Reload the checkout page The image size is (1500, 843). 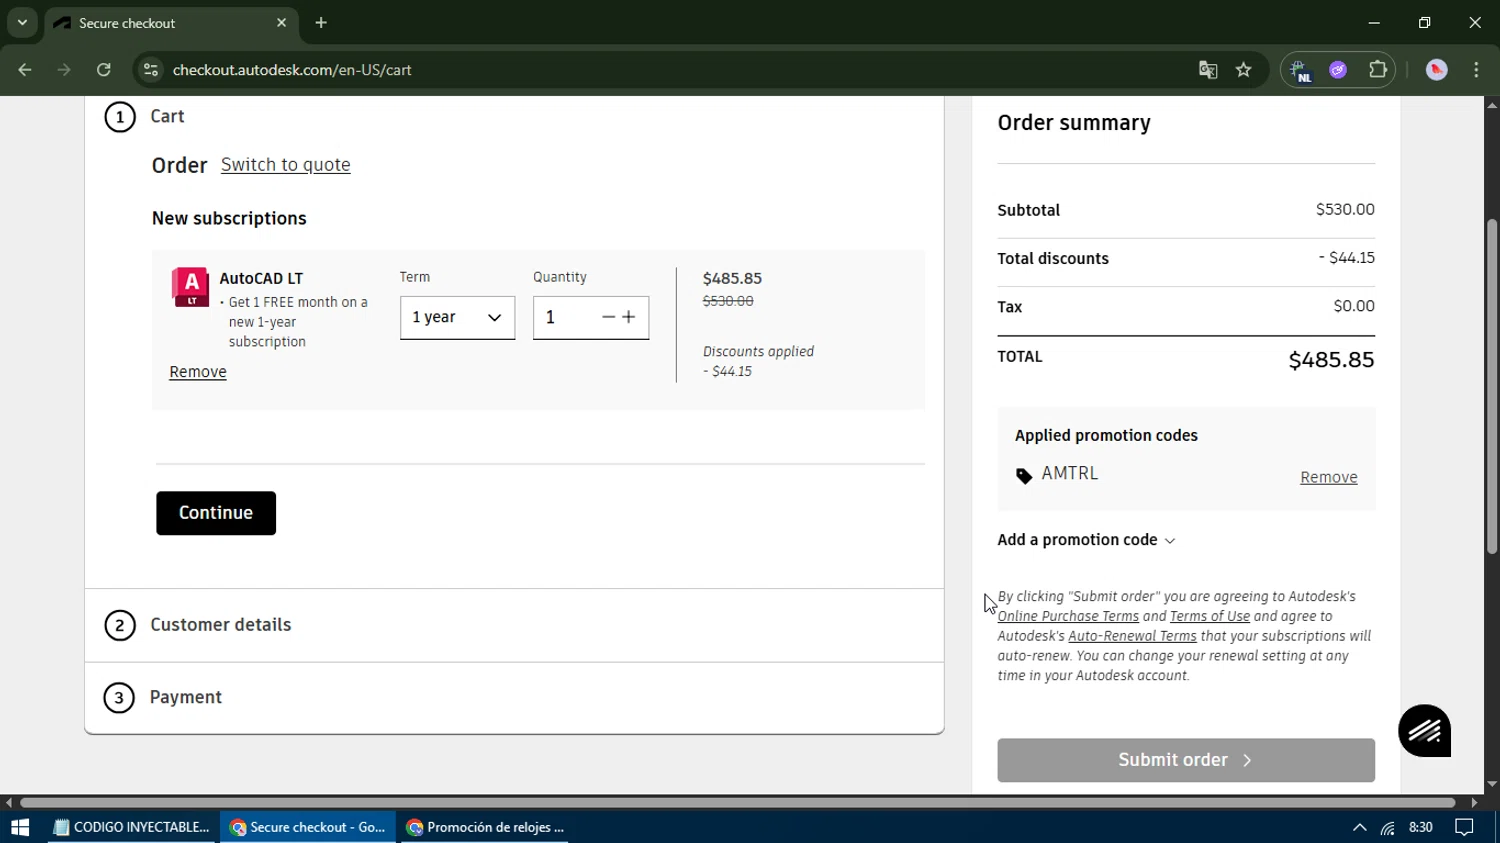104,70
